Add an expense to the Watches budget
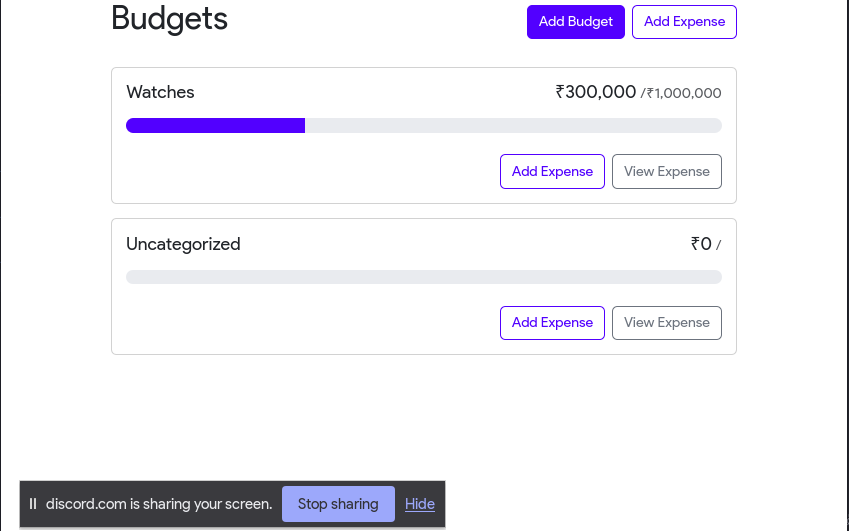The height and width of the screenshot is (531, 849). pos(552,171)
